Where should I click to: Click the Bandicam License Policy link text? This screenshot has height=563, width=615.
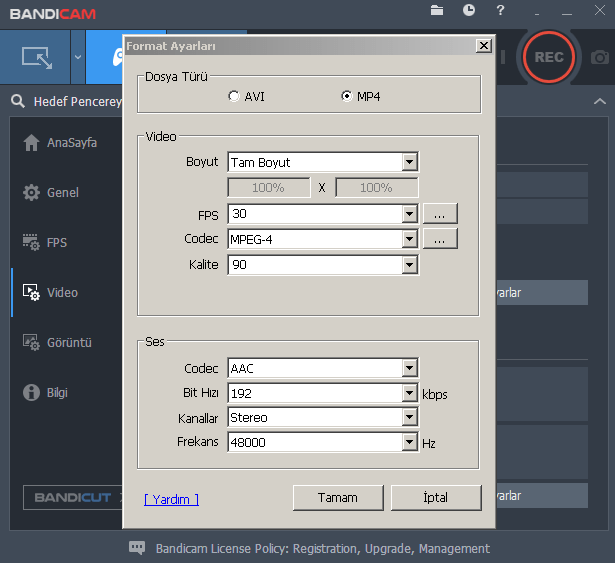coord(322,548)
